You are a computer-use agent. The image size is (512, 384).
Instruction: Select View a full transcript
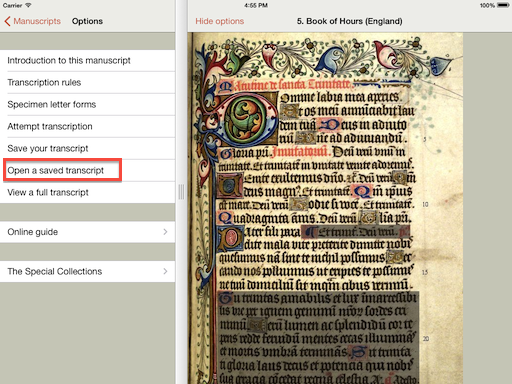point(87,192)
